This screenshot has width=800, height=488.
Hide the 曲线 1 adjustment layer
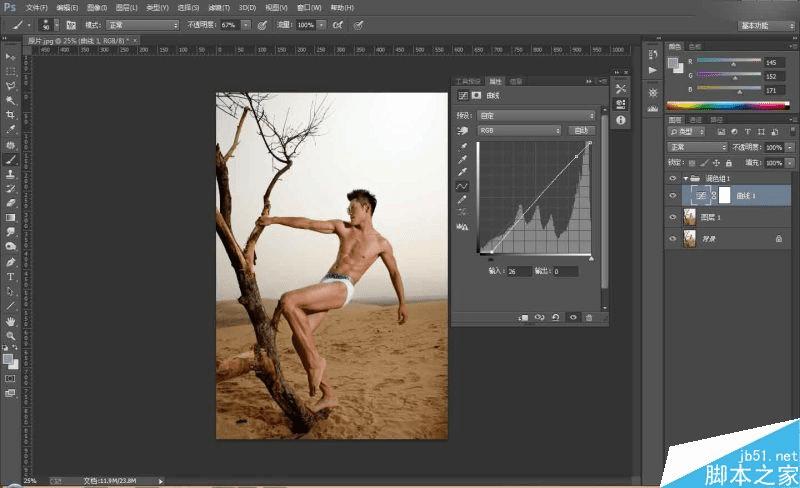tap(672, 195)
